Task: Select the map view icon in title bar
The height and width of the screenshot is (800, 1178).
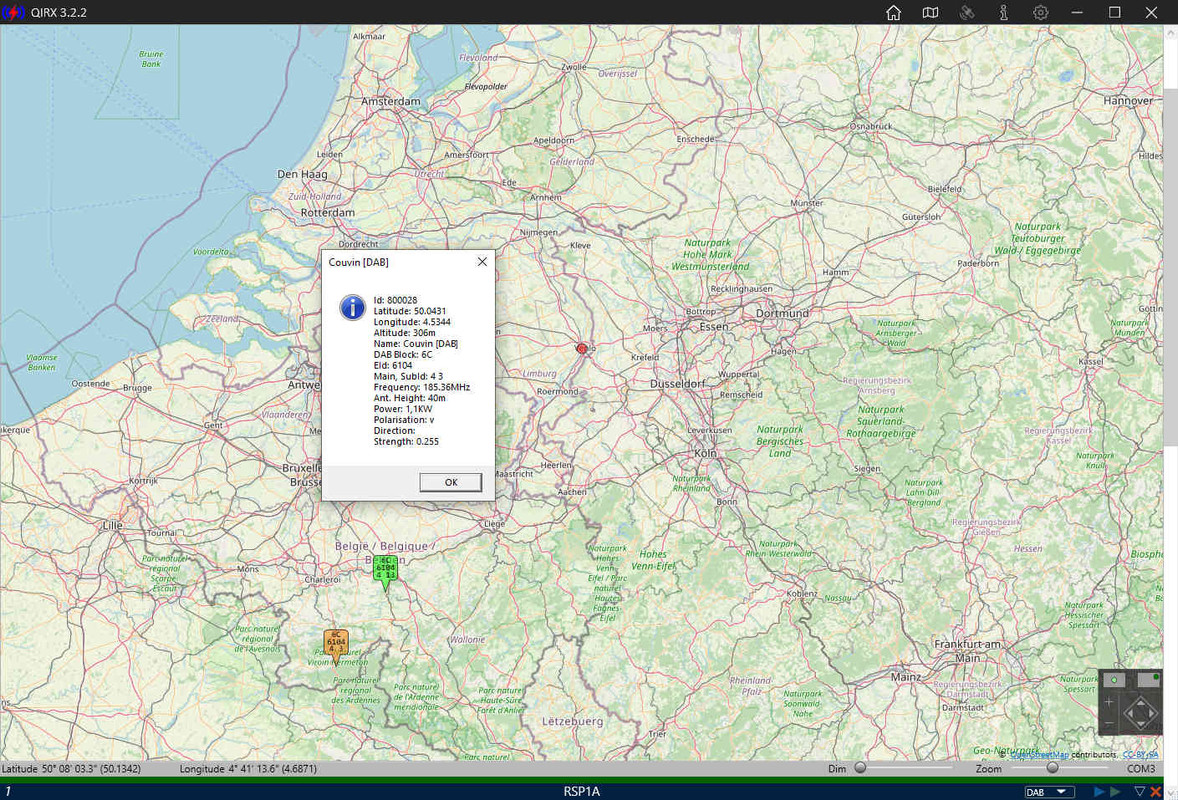Action: coord(930,13)
